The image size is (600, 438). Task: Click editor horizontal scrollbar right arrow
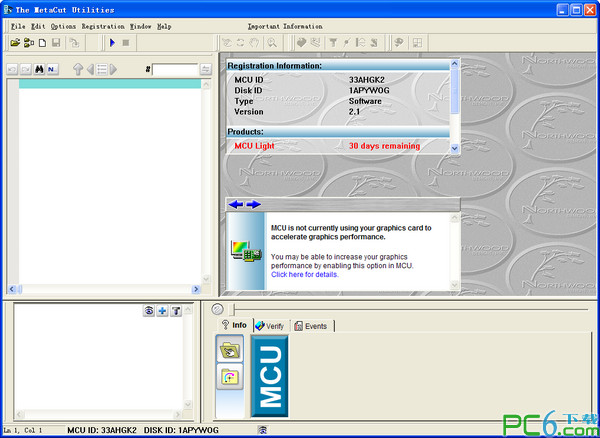coord(196,290)
